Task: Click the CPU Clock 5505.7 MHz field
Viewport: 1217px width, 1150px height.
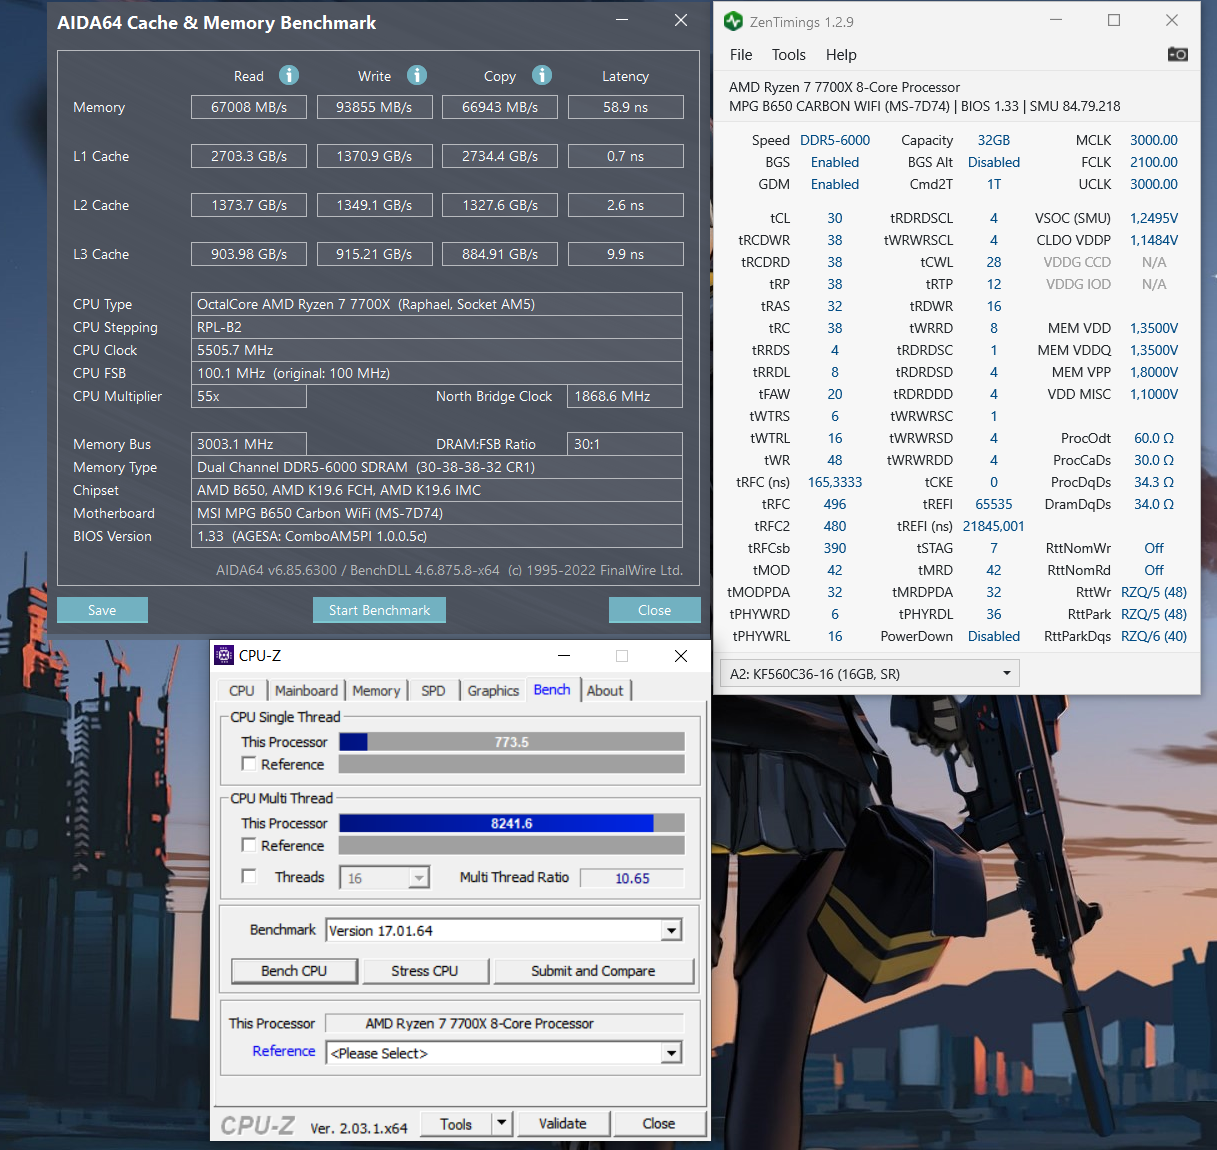Action: pyautogui.click(x=437, y=350)
